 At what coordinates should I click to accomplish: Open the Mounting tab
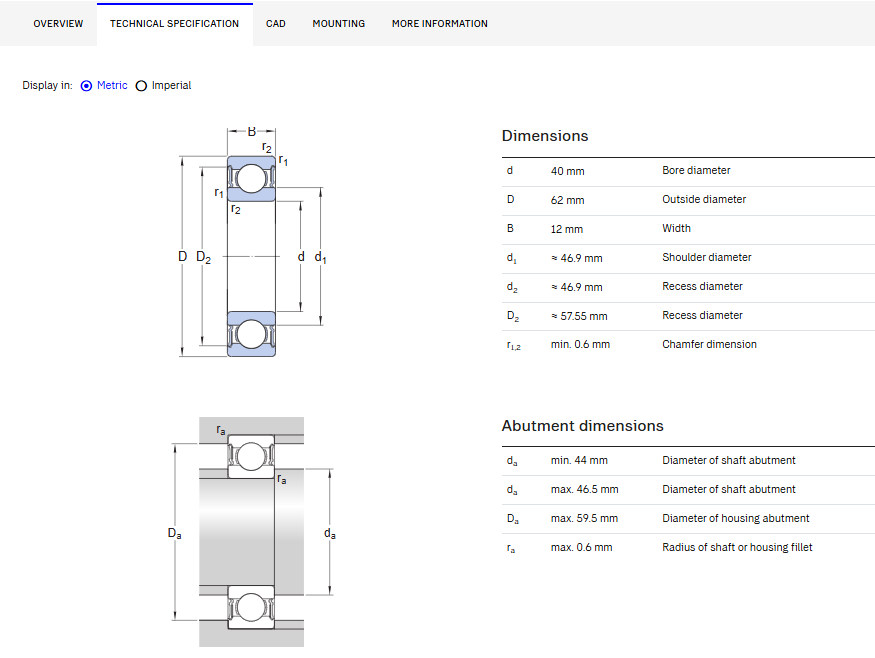click(339, 23)
